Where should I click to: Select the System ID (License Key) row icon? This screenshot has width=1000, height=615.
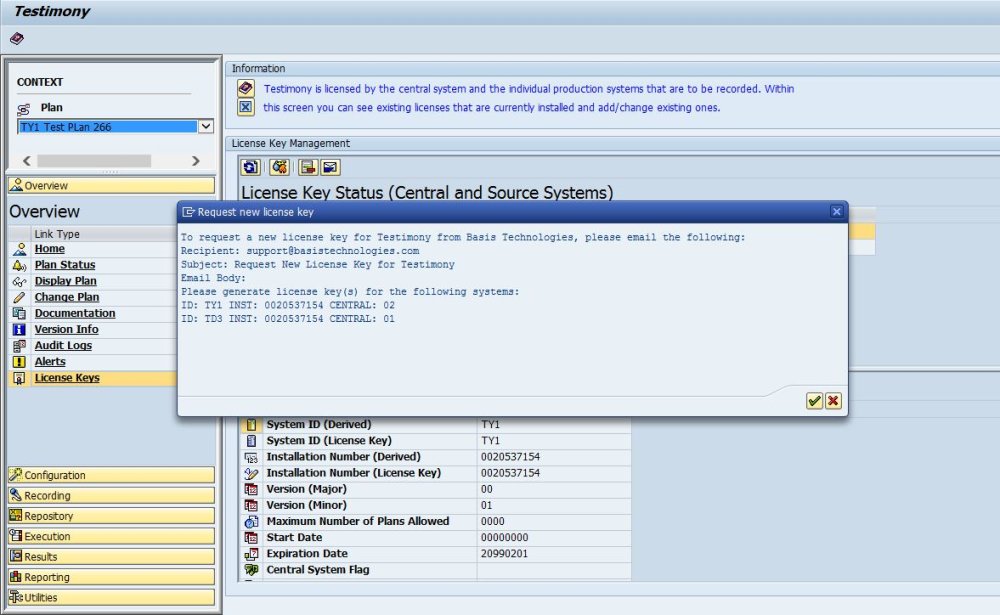click(251, 441)
